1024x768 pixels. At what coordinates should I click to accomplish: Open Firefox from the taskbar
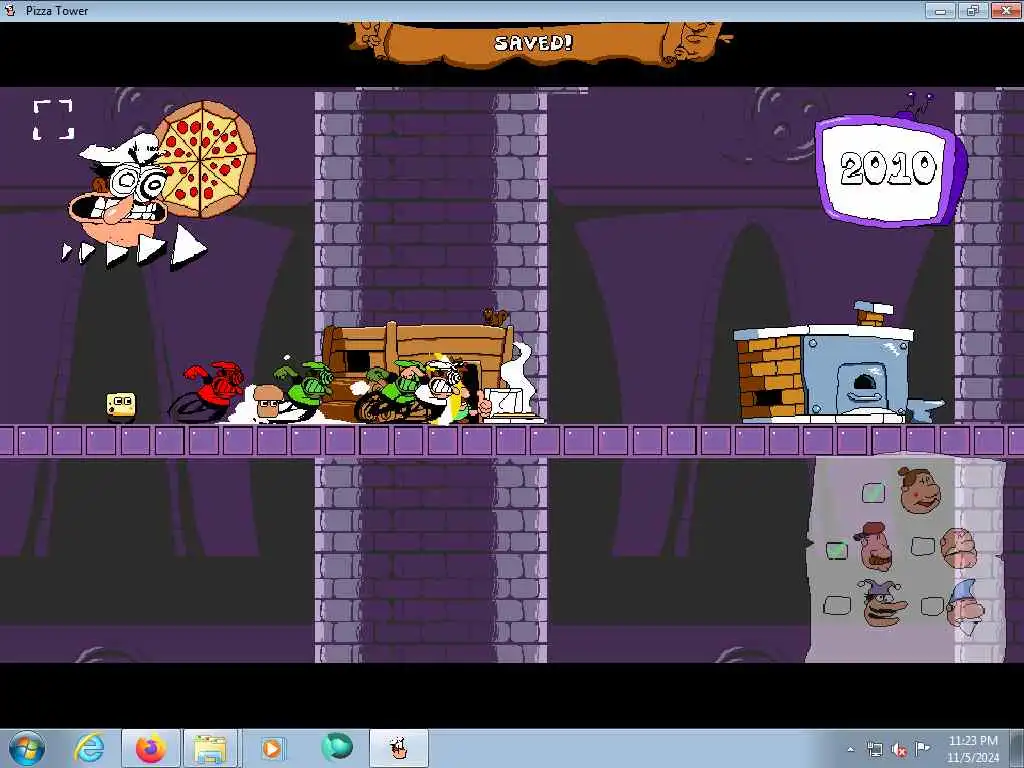[150, 748]
